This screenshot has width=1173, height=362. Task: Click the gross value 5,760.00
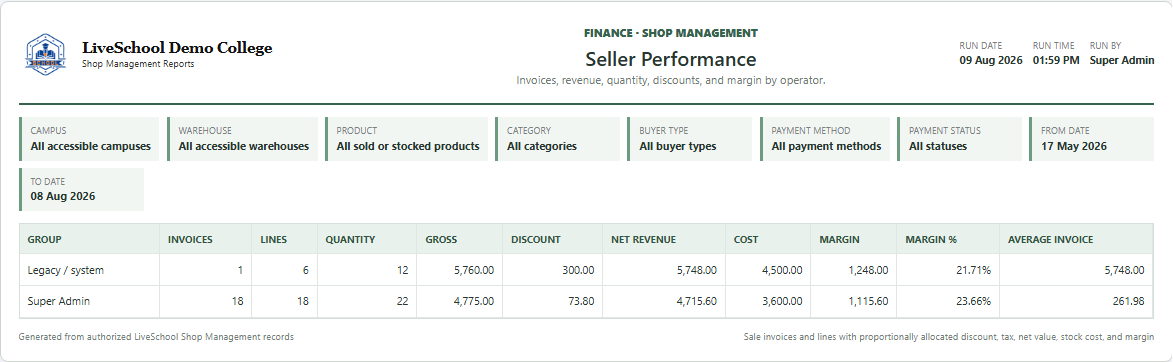tap(474, 270)
